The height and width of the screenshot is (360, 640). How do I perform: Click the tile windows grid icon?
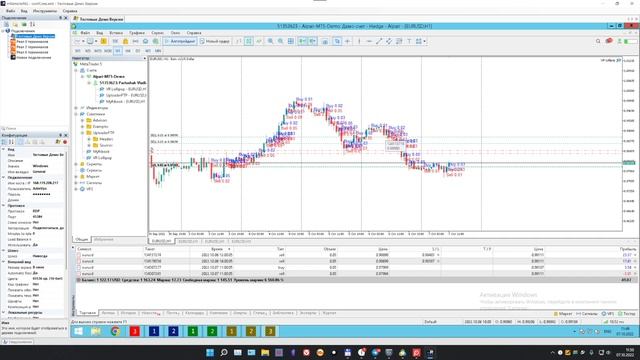pyautogui.click(x=291, y=41)
